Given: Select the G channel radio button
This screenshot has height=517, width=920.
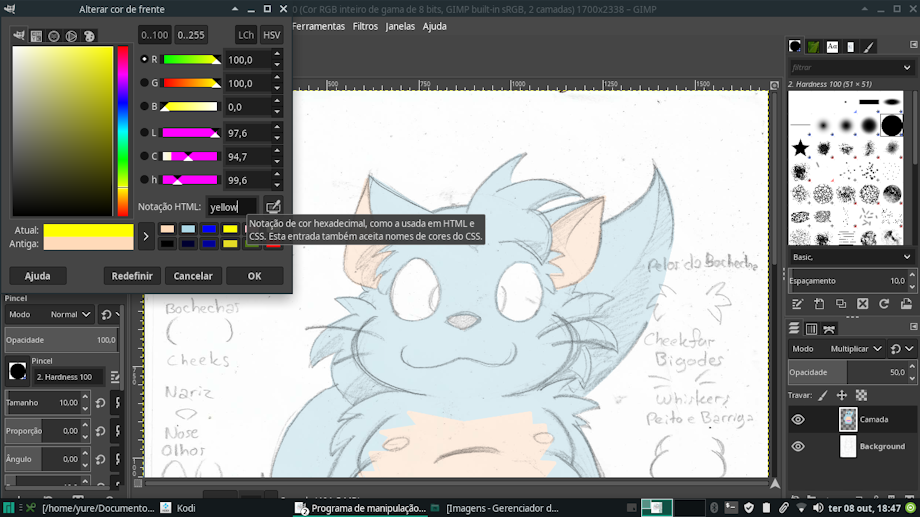Looking at the screenshot, I should click(144, 83).
